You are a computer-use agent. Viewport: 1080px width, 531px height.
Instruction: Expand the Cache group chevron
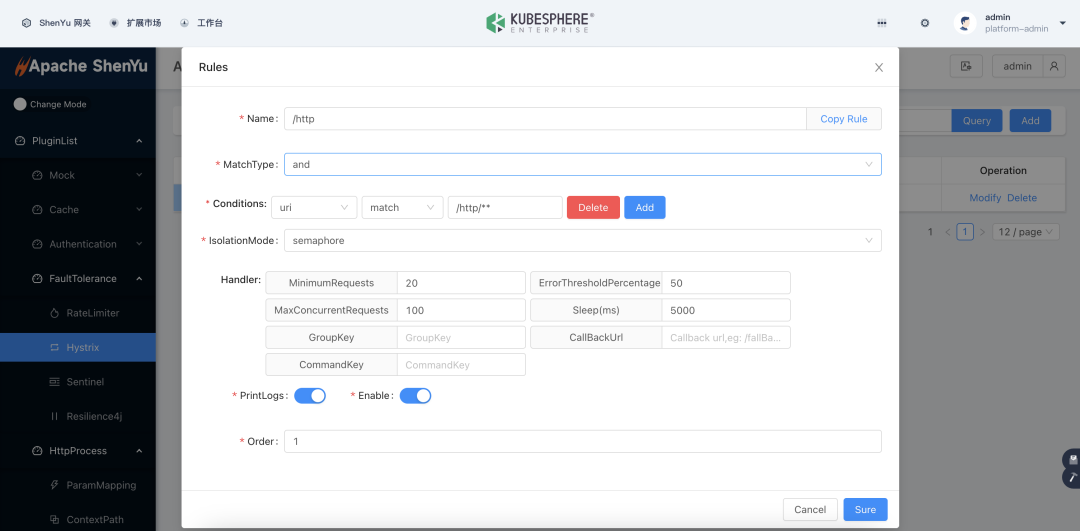coord(139,209)
